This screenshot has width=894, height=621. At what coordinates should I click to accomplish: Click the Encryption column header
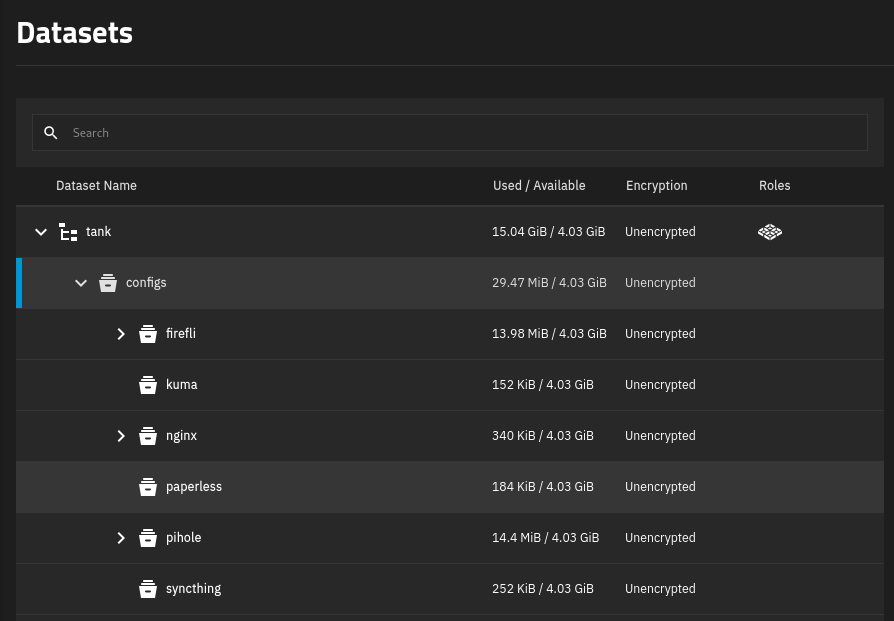pos(656,185)
